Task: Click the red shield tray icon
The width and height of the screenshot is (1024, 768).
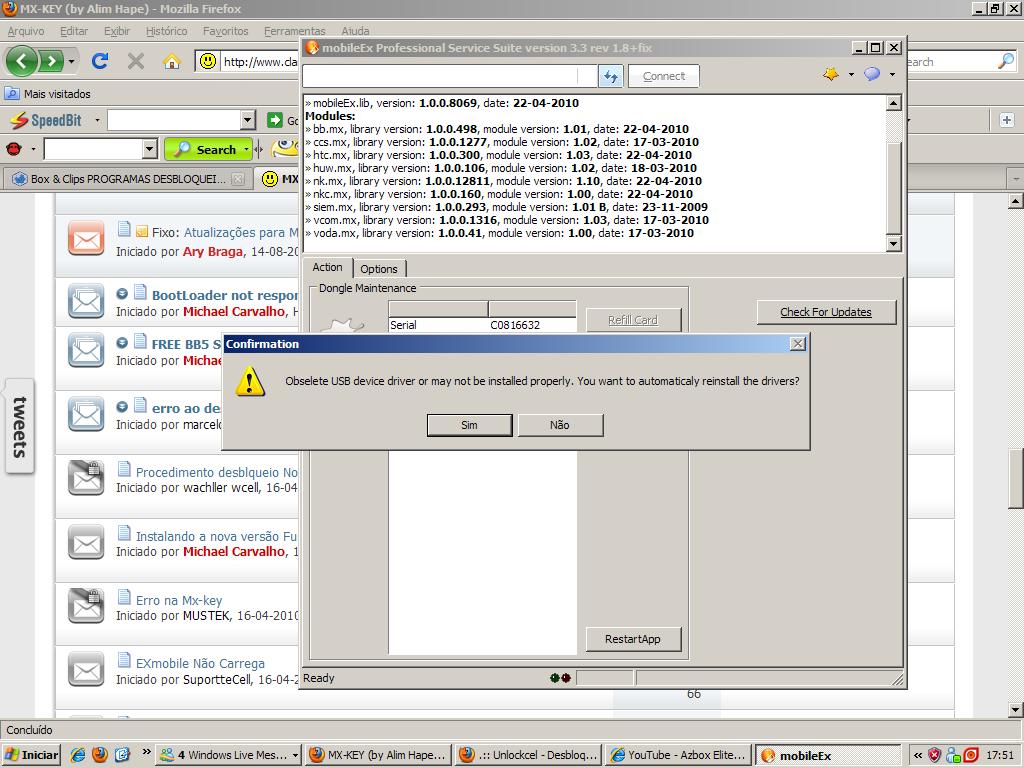Action: (x=935, y=755)
